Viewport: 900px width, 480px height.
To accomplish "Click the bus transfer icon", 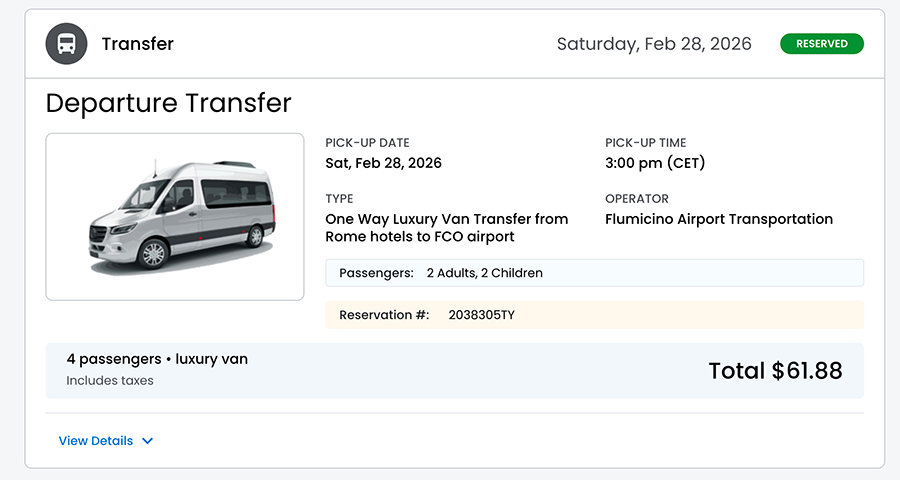I will pyautogui.click(x=66, y=44).
